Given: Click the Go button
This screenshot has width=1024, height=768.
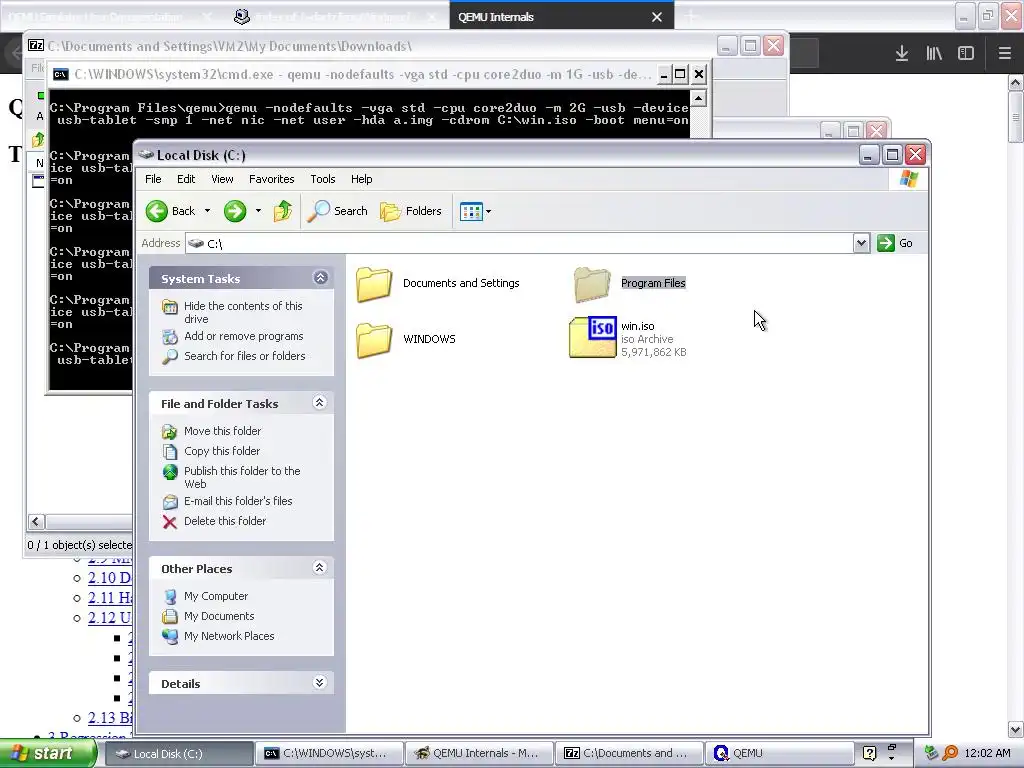Looking at the screenshot, I should [895, 243].
